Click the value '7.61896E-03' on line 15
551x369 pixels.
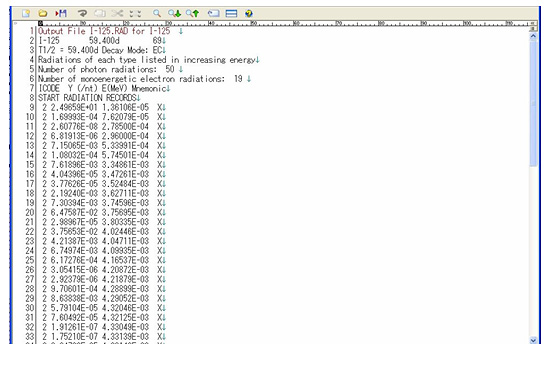coord(74,165)
